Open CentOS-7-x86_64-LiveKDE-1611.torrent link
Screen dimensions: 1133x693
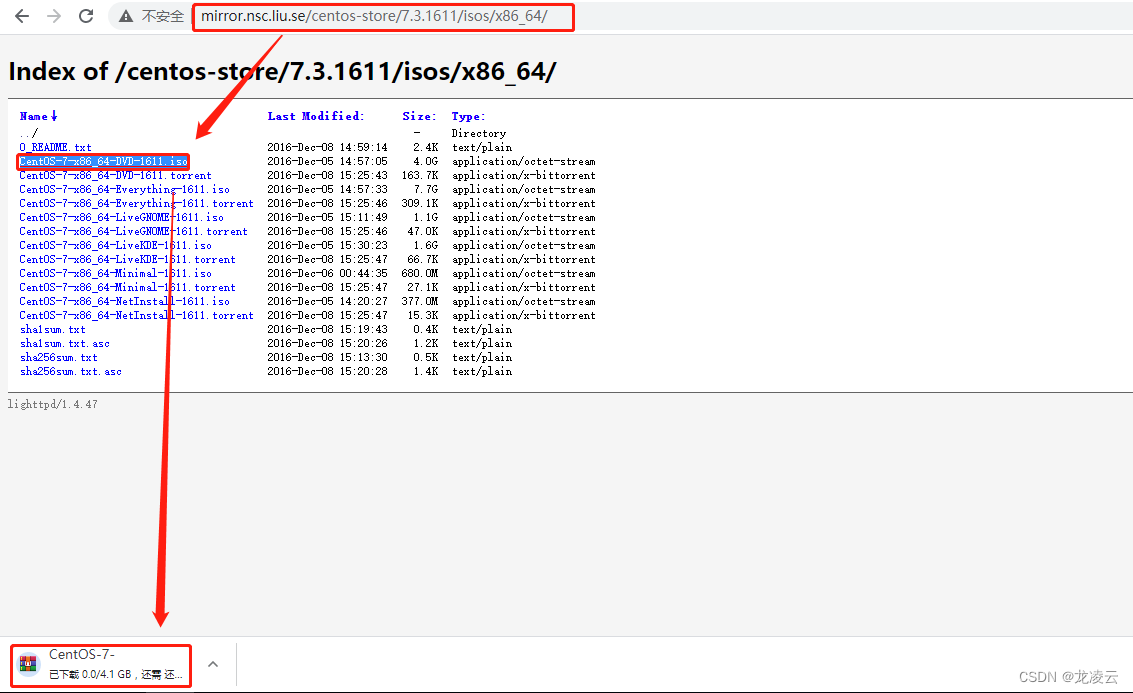pos(127,259)
